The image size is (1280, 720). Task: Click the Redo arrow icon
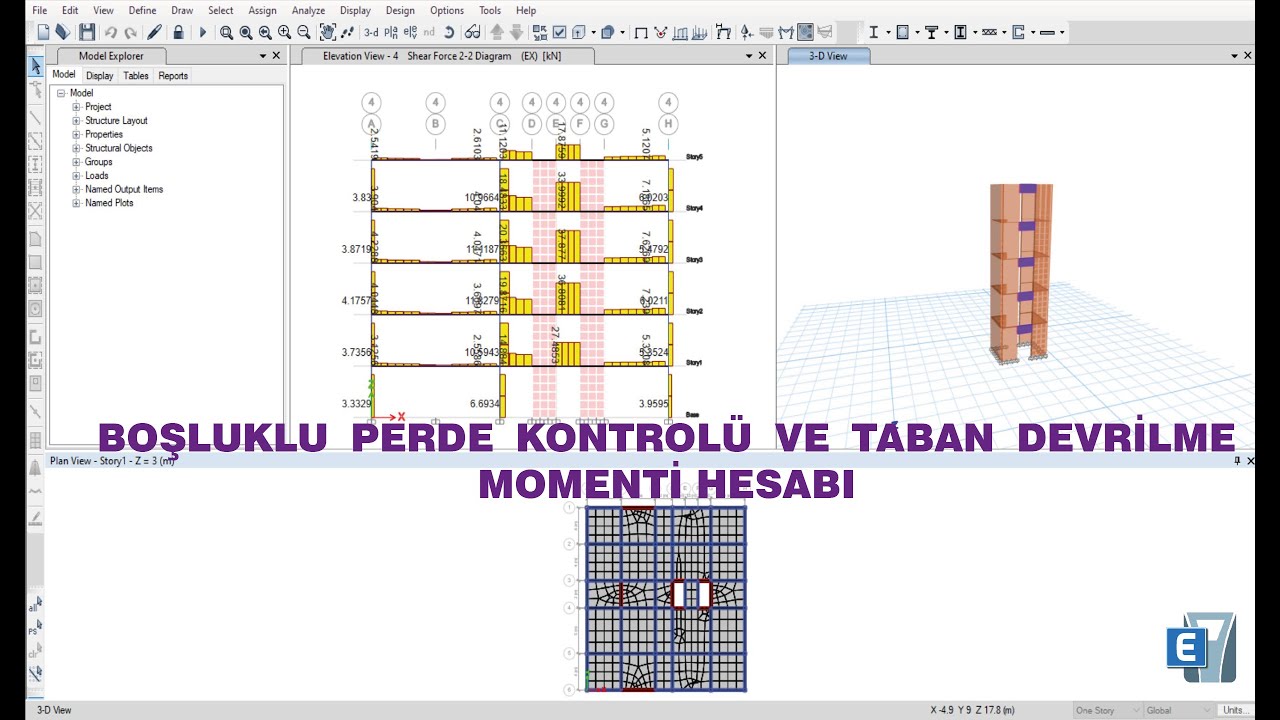coord(131,32)
